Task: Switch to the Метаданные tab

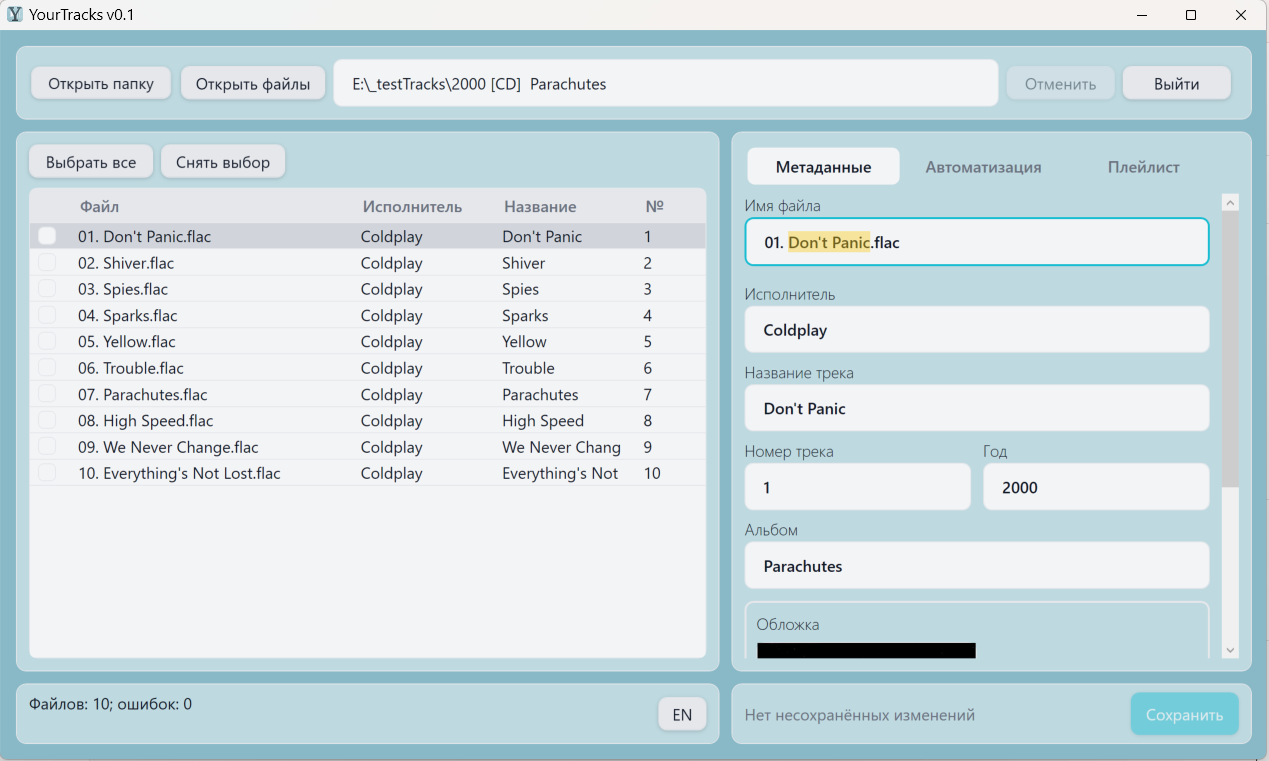Action: pyautogui.click(x=823, y=167)
